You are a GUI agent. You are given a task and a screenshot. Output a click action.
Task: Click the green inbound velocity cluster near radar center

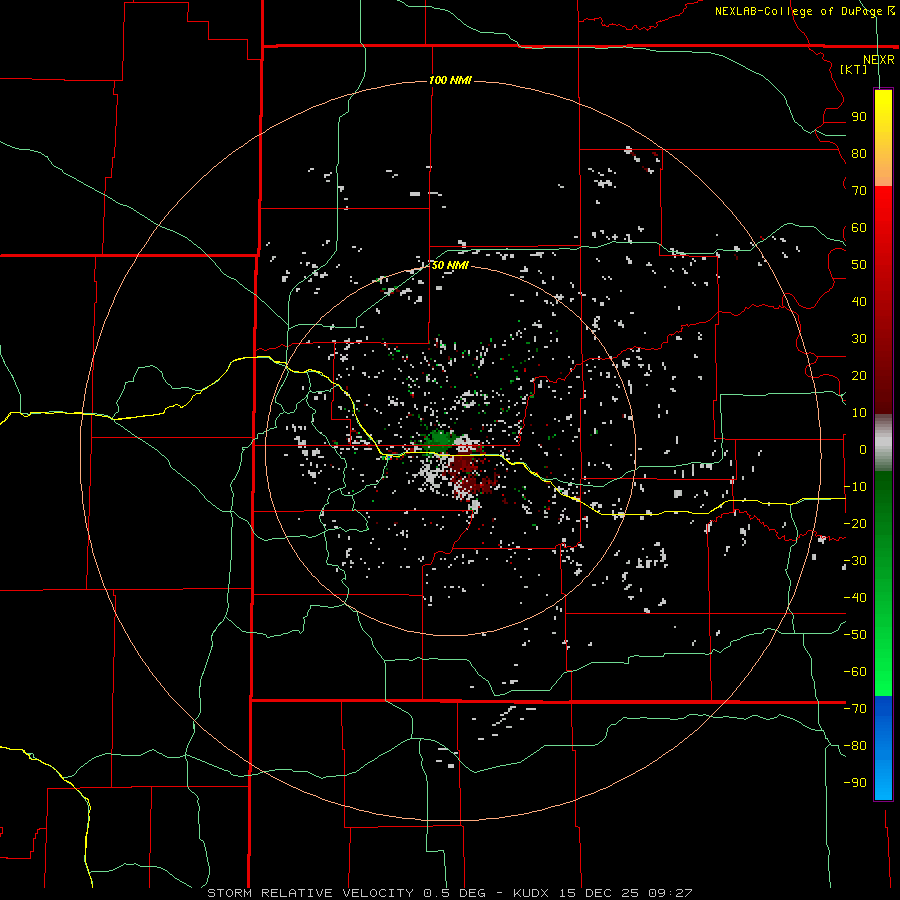439,439
